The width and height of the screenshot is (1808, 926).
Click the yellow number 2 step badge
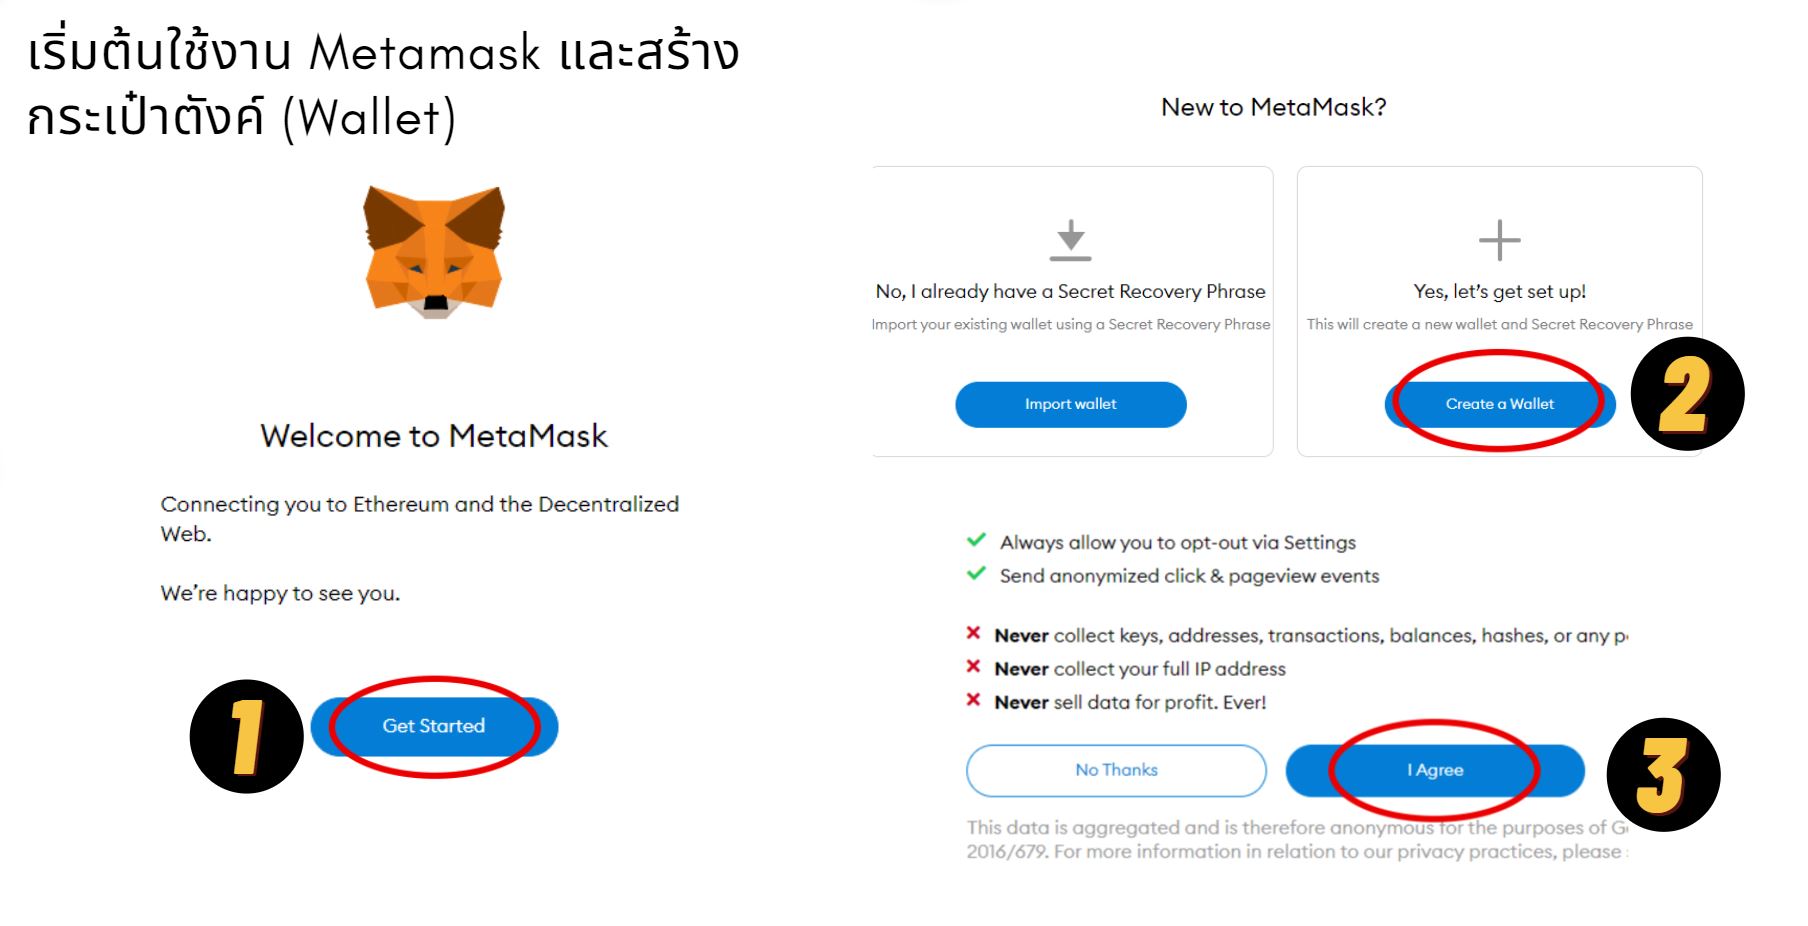[1687, 394]
